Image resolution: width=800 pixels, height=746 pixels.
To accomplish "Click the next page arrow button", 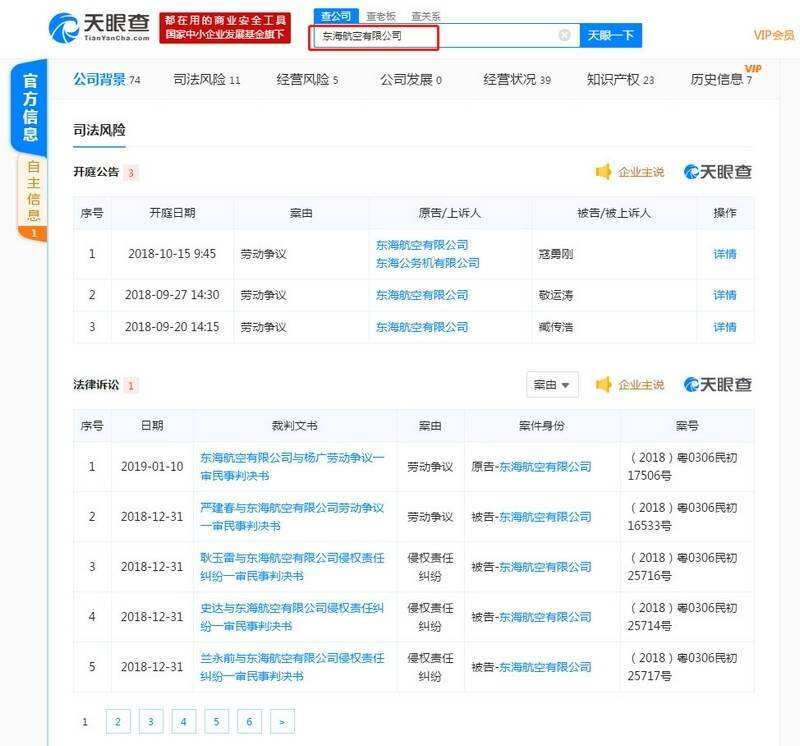I will (x=282, y=722).
